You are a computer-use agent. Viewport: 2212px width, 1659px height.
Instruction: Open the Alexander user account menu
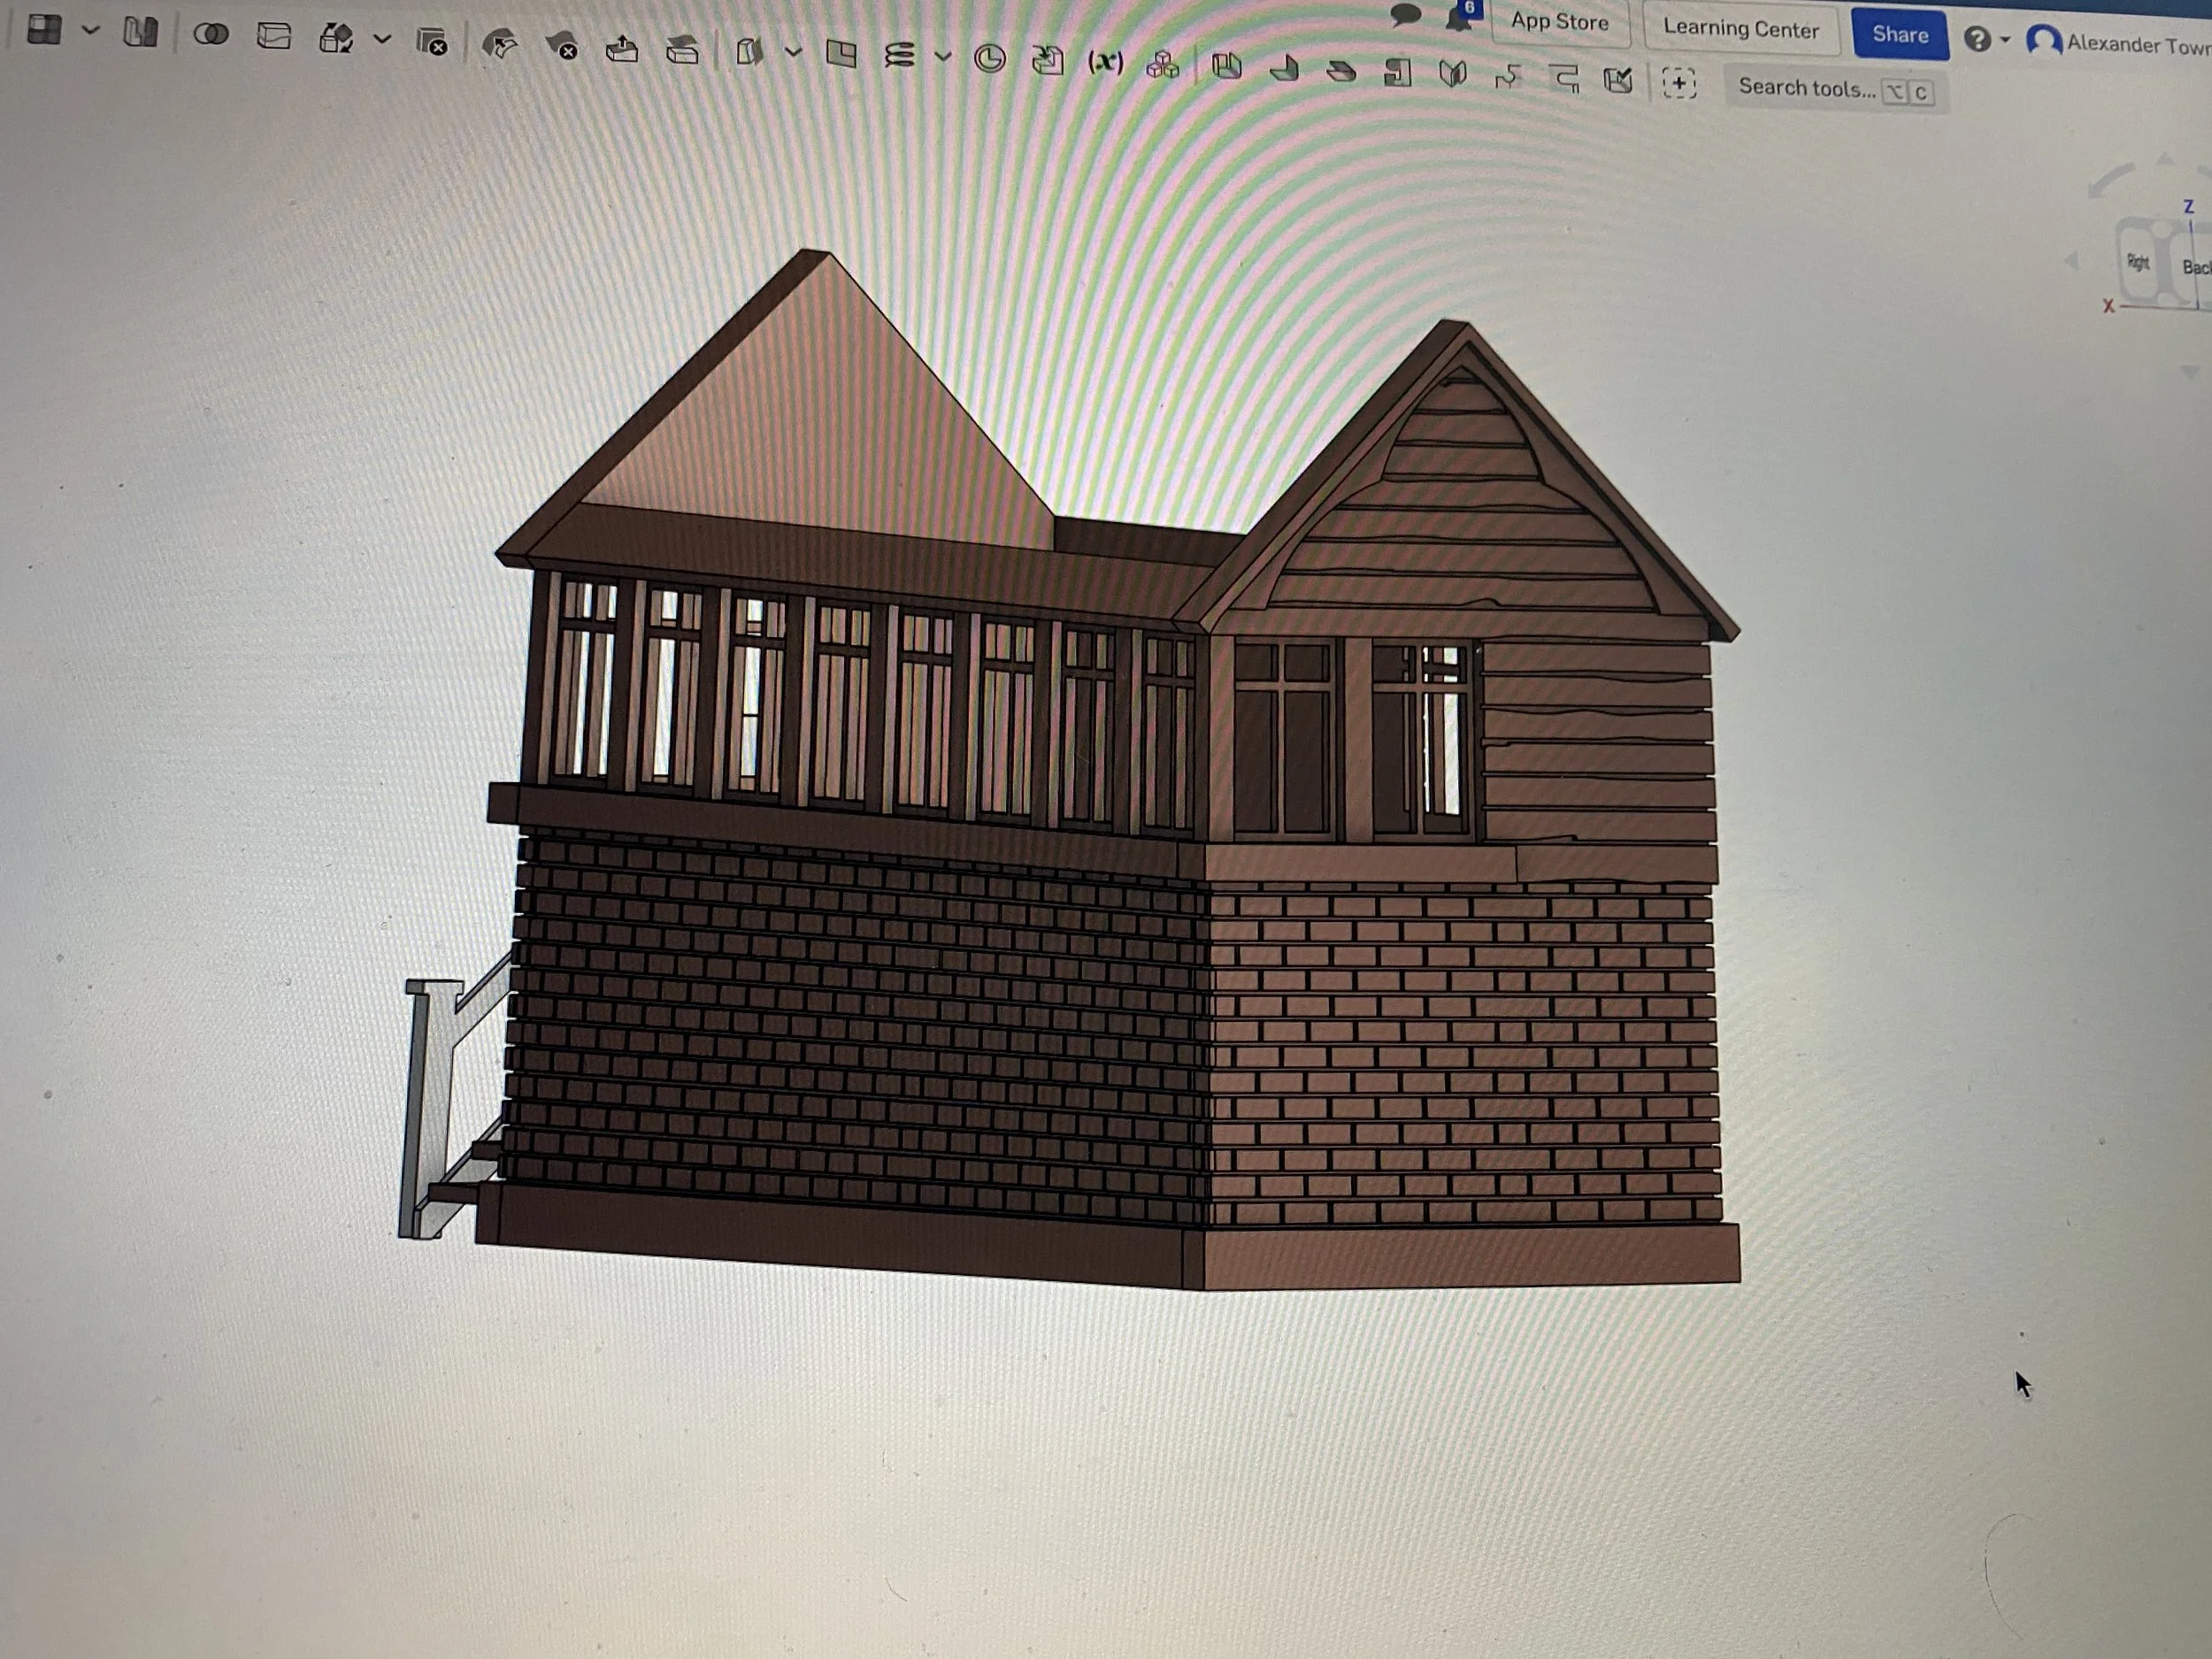(x=2118, y=43)
